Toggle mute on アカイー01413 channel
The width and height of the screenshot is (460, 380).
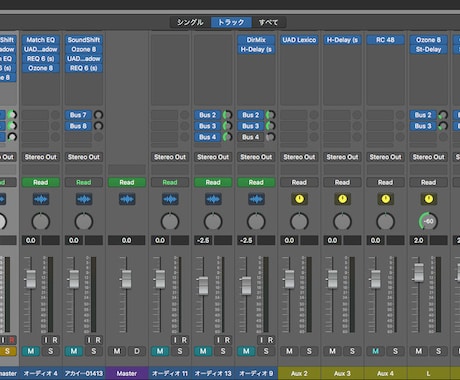pyautogui.click(x=74, y=351)
